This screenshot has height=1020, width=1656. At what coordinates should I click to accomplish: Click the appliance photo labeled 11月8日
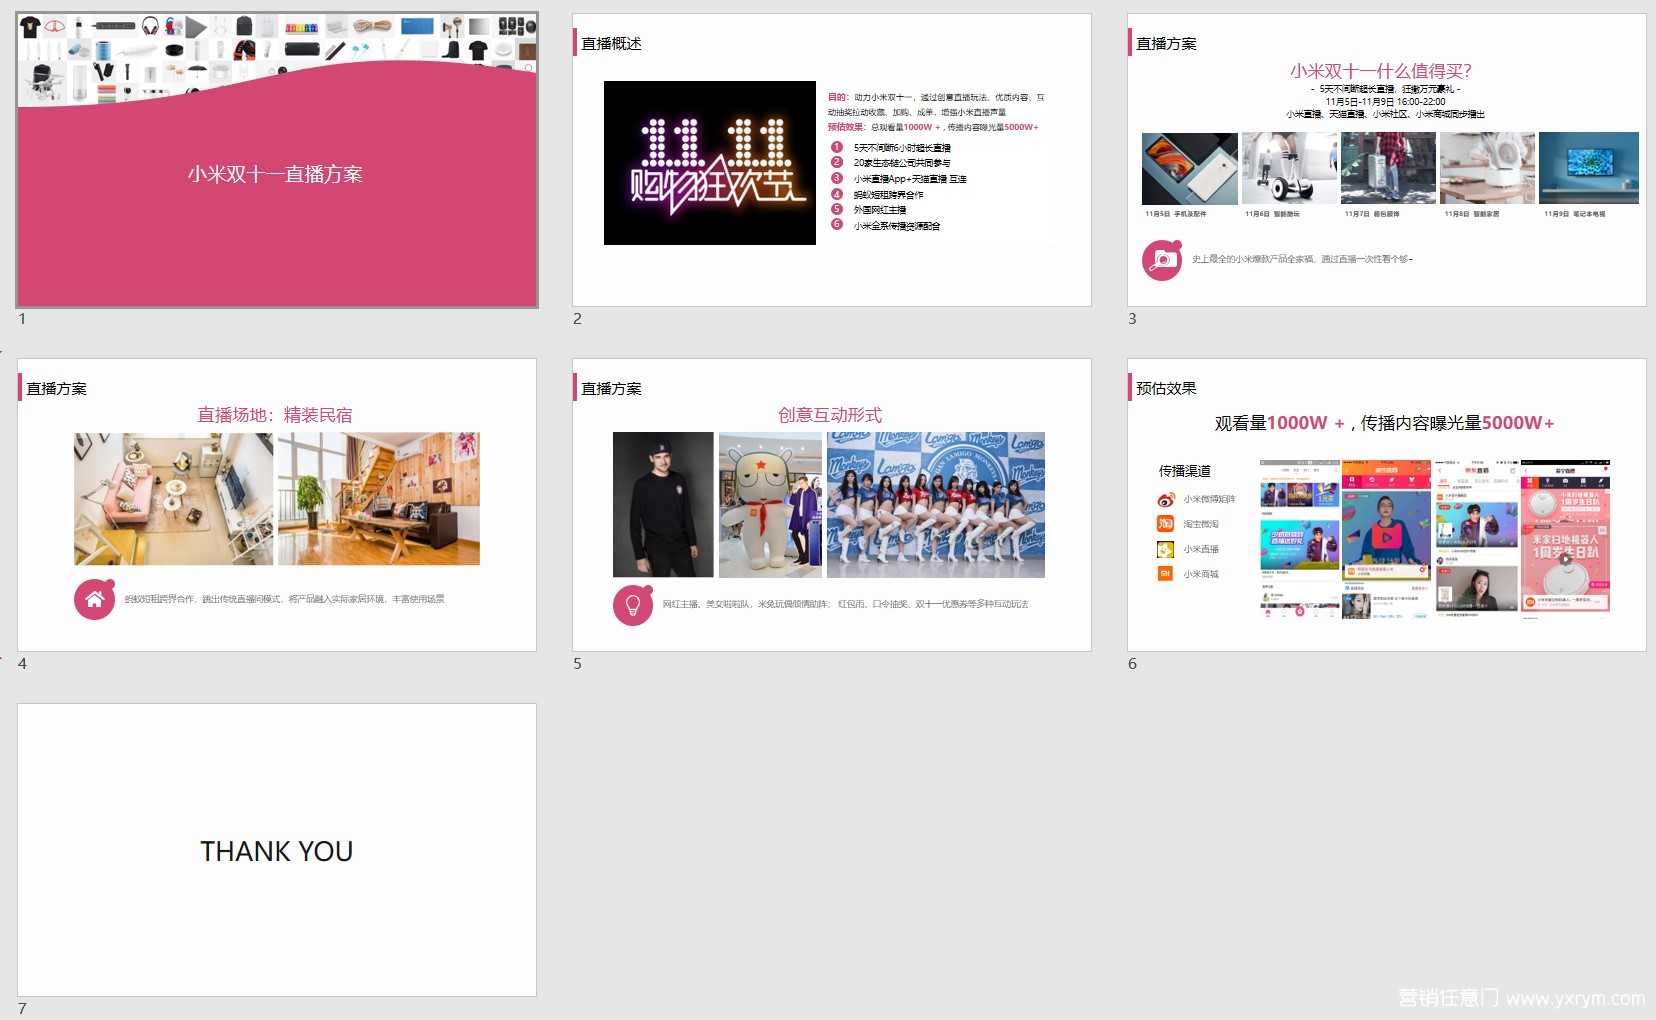(1487, 168)
